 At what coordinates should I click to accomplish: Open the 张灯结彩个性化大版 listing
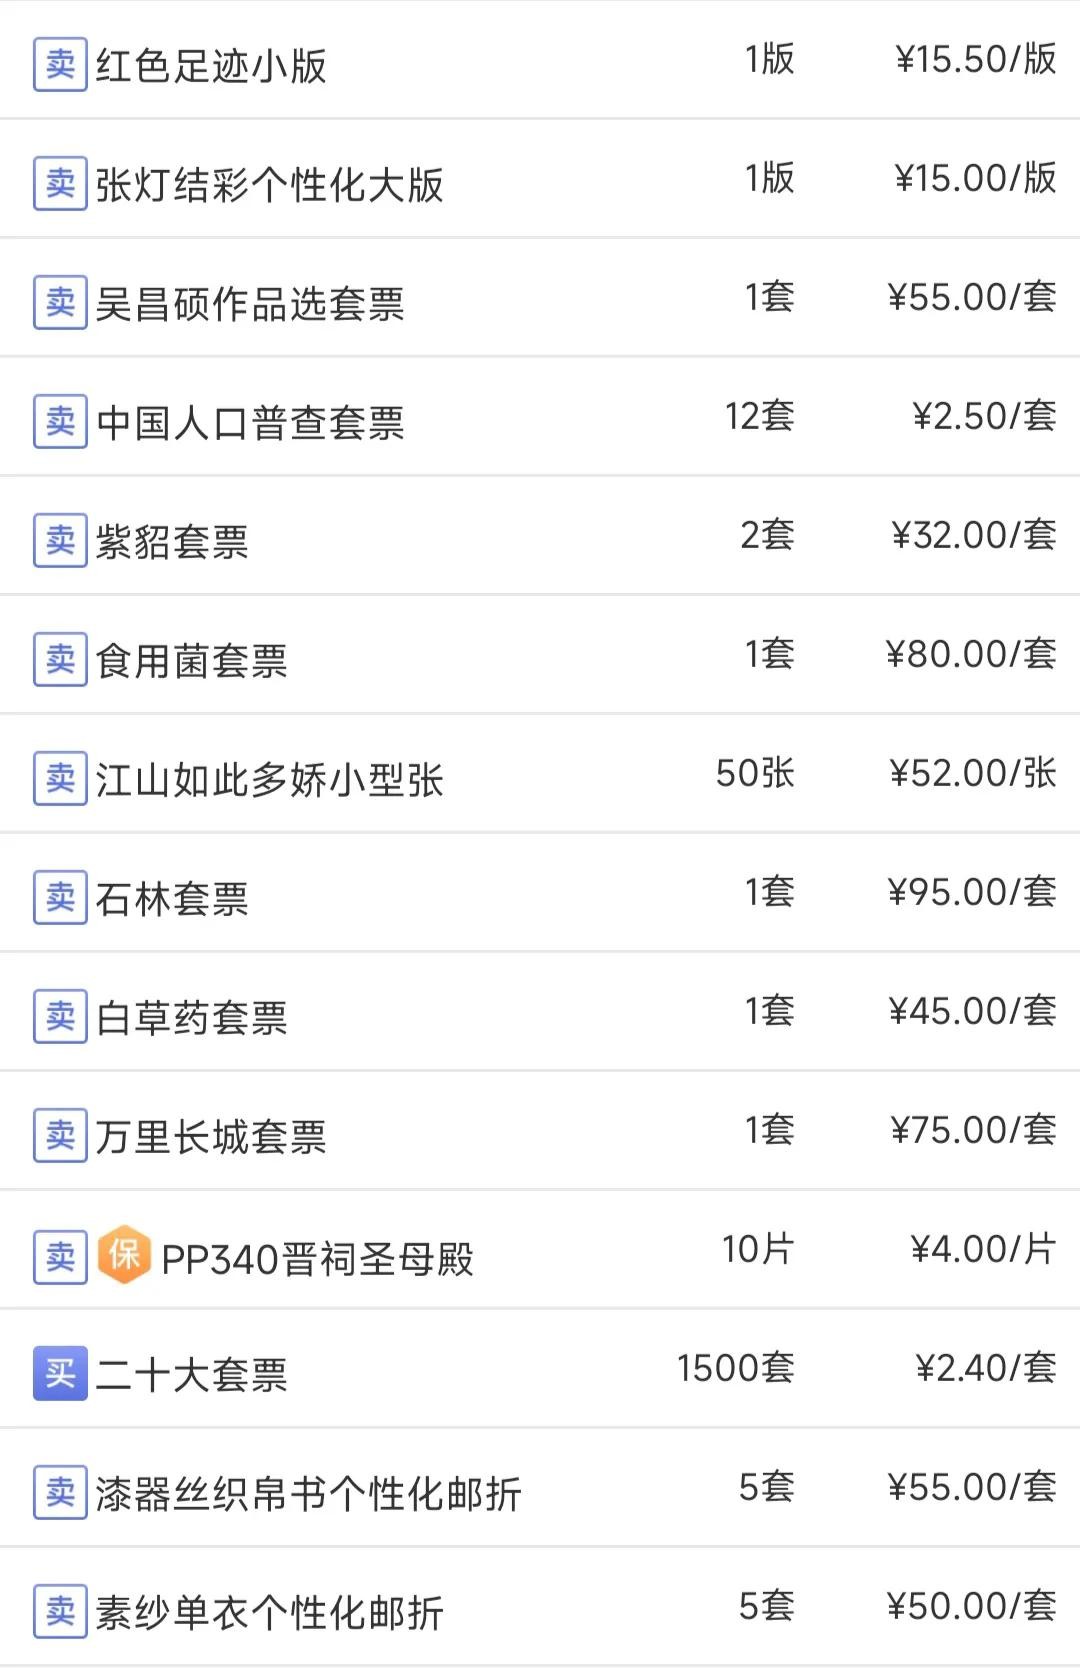click(x=269, y=185)
